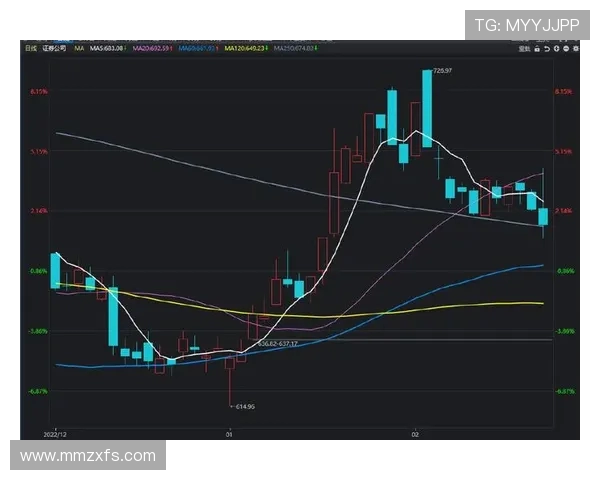Select the MA5 moving average value
600x480 pixels.
[x=108, y=48]
